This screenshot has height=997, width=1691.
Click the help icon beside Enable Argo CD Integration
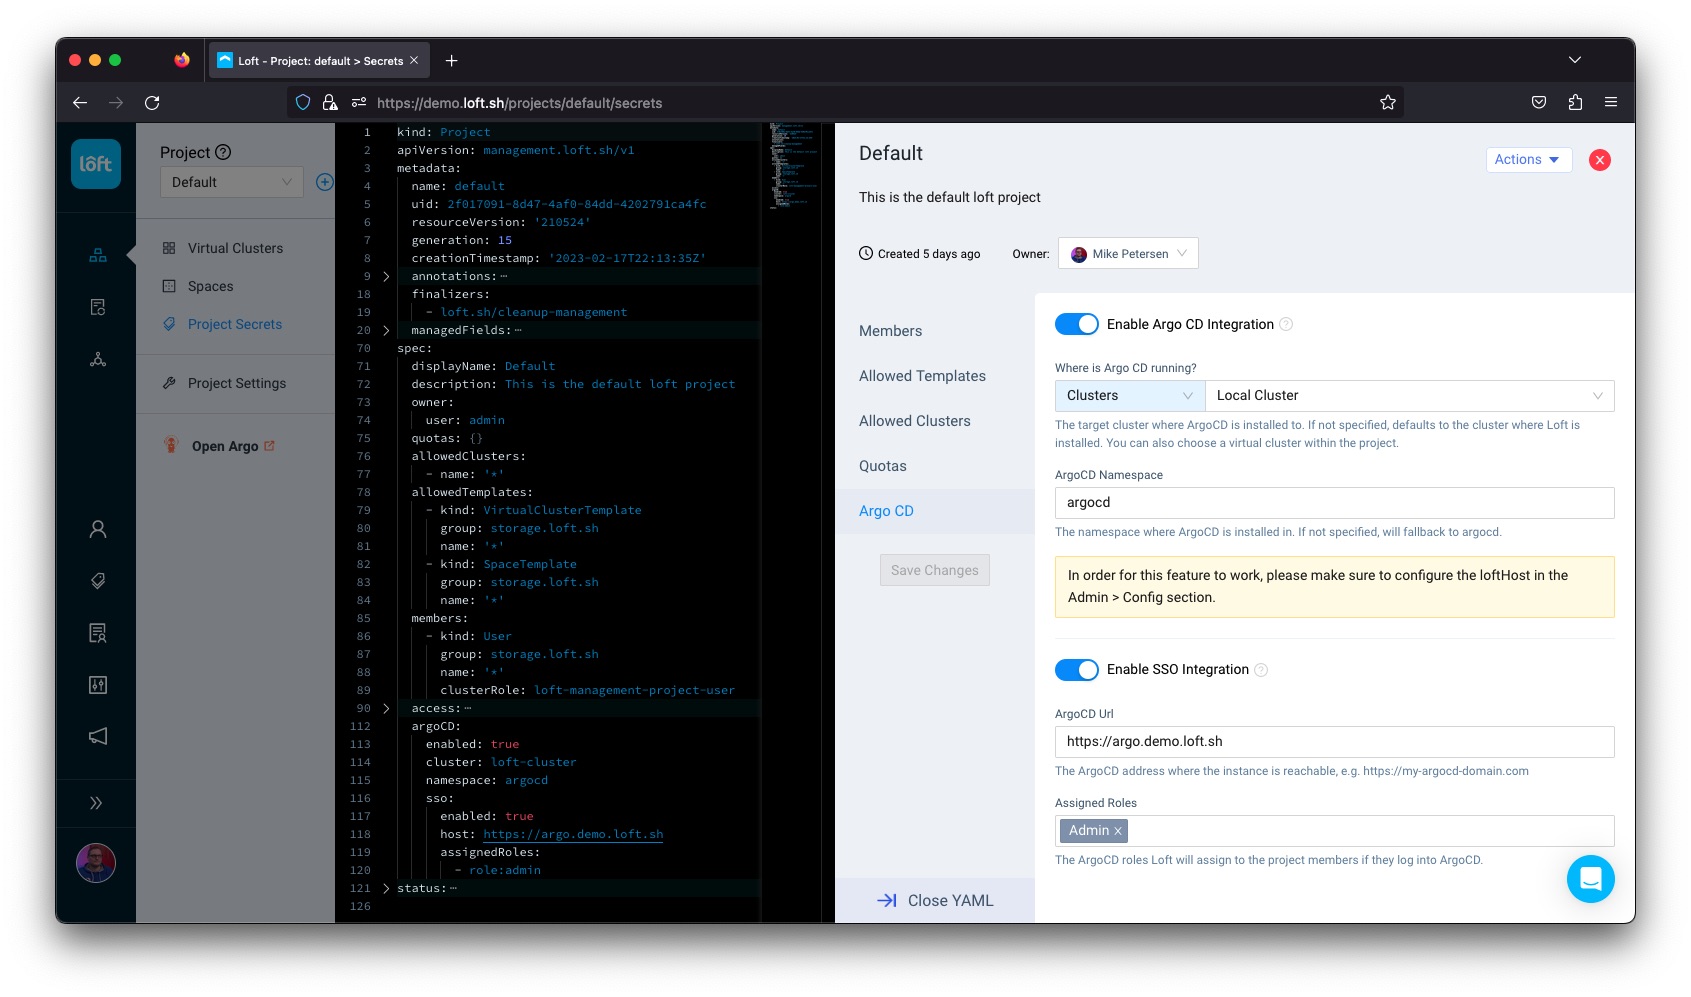click(x=1286, y=324)
